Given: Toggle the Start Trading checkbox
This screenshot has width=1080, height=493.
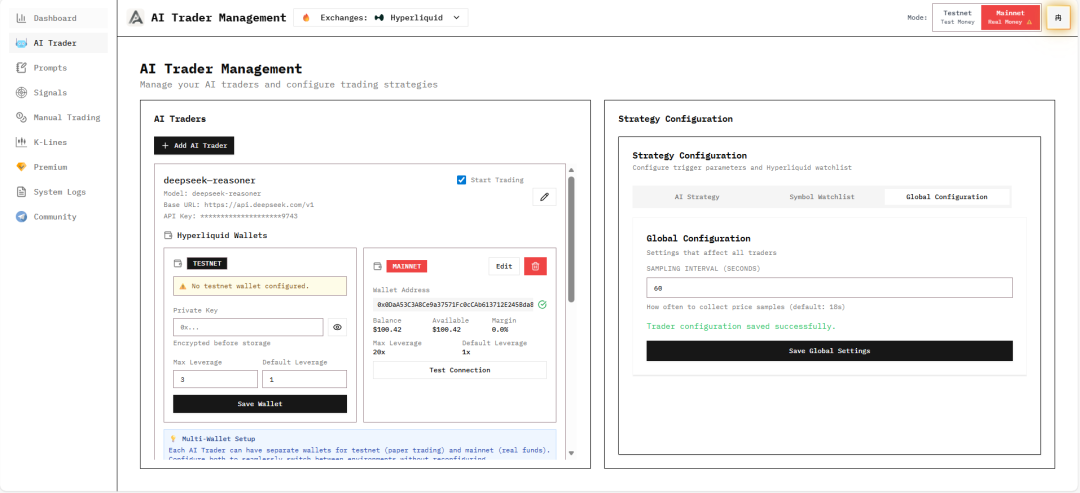Looking at the screenshot, I should pyautogui.click(x=461, y=180).
